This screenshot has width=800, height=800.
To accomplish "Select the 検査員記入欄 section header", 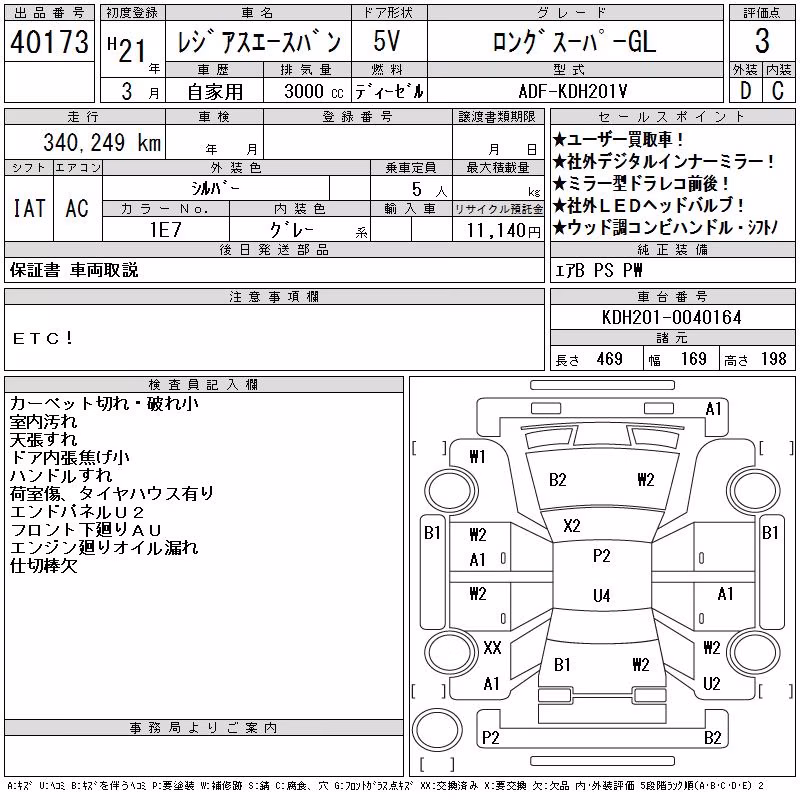I will click(203, 384).
